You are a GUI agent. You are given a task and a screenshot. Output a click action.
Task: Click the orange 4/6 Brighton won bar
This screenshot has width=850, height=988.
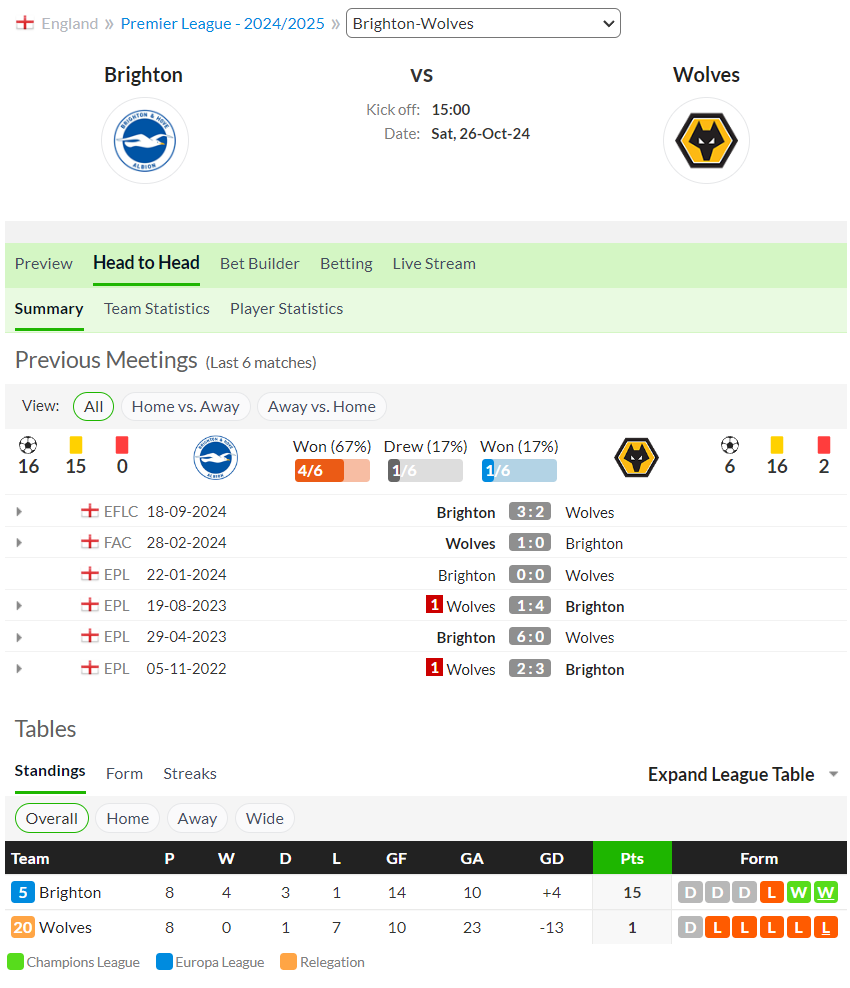tap(332, 471)
